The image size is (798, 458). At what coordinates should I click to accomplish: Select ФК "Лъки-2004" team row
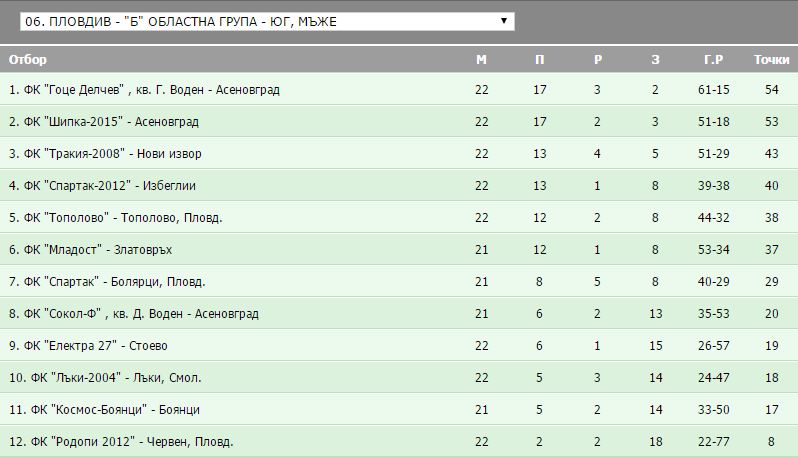click(x=105, y=378)
